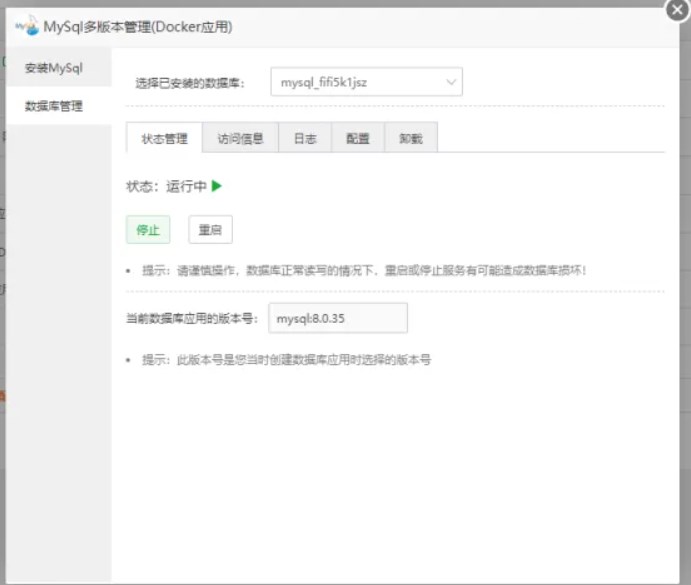Open the 日志 tab
This screenshot has width=691, height=585.
305,139
